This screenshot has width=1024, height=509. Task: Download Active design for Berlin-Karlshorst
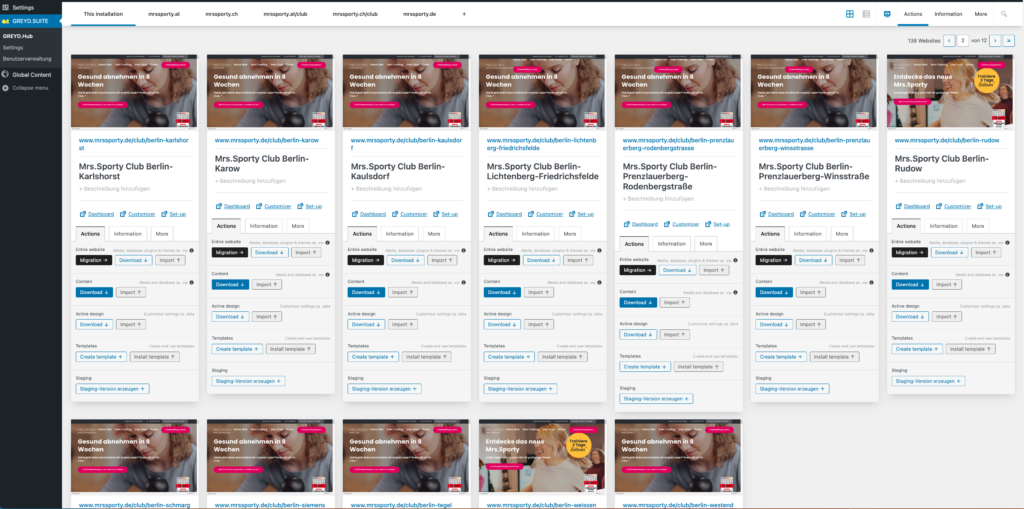click(94, 325)
